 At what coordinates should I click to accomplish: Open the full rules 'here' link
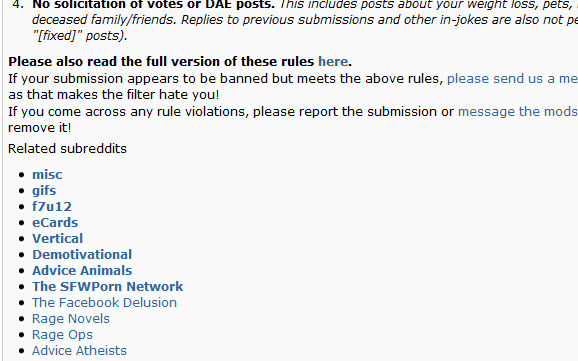point(333,61)
